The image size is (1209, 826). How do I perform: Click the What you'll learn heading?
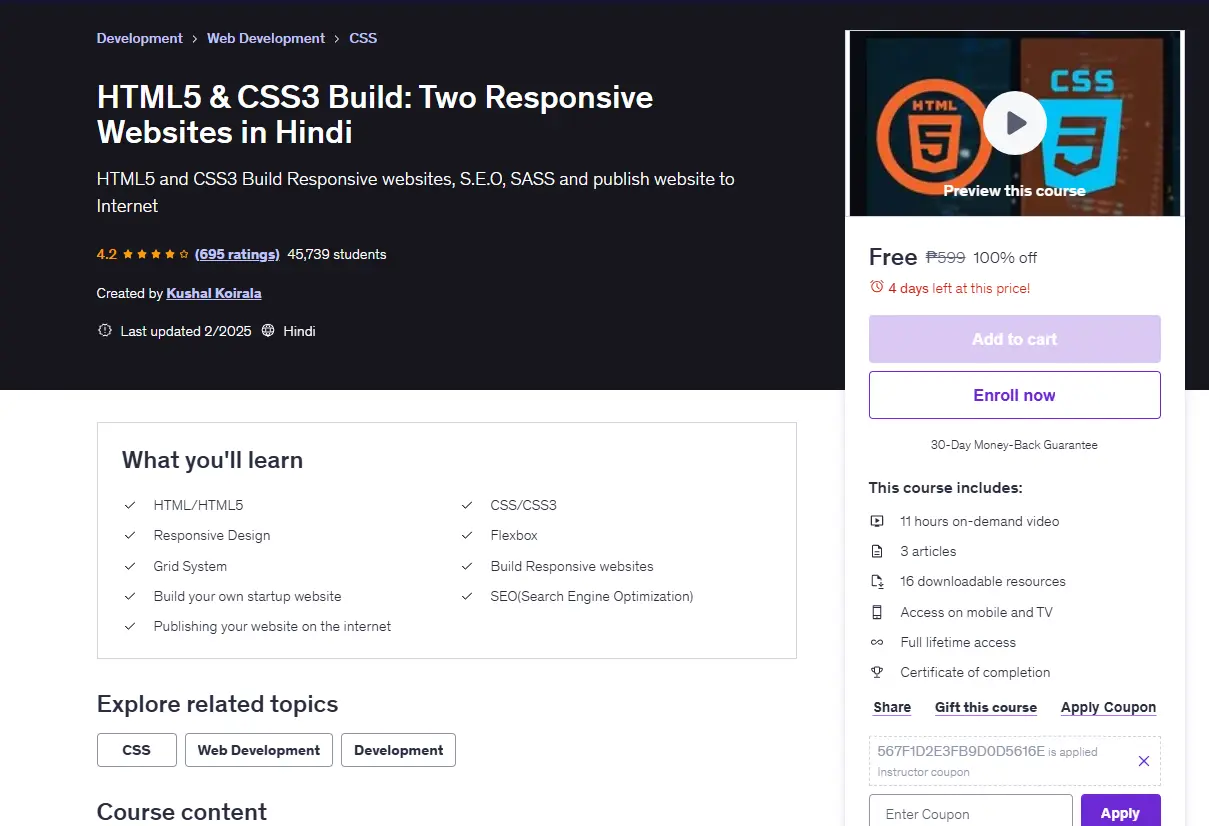pyautogui.click(x=212, y=460)
